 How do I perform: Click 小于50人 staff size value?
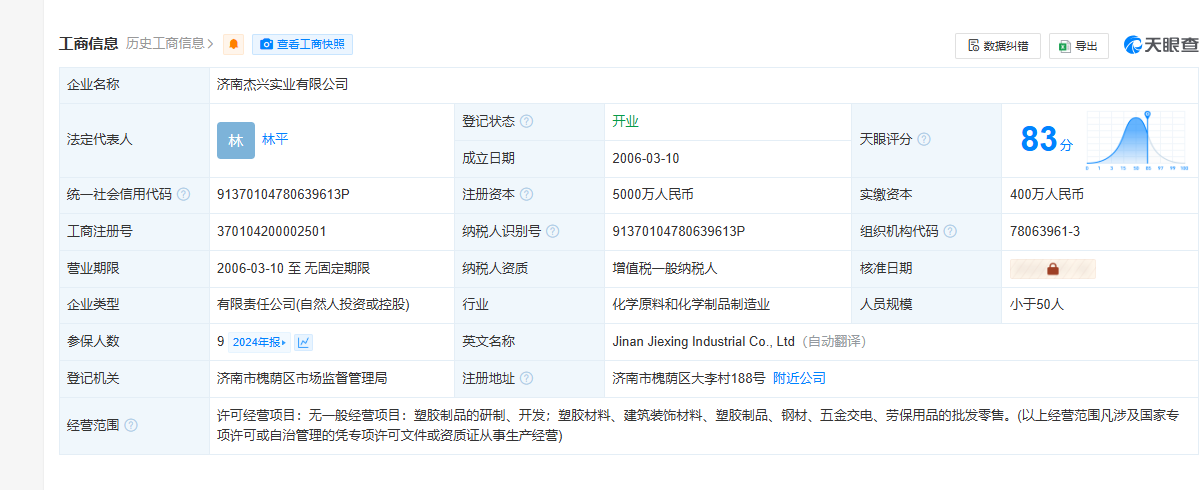click(1037, 304)
